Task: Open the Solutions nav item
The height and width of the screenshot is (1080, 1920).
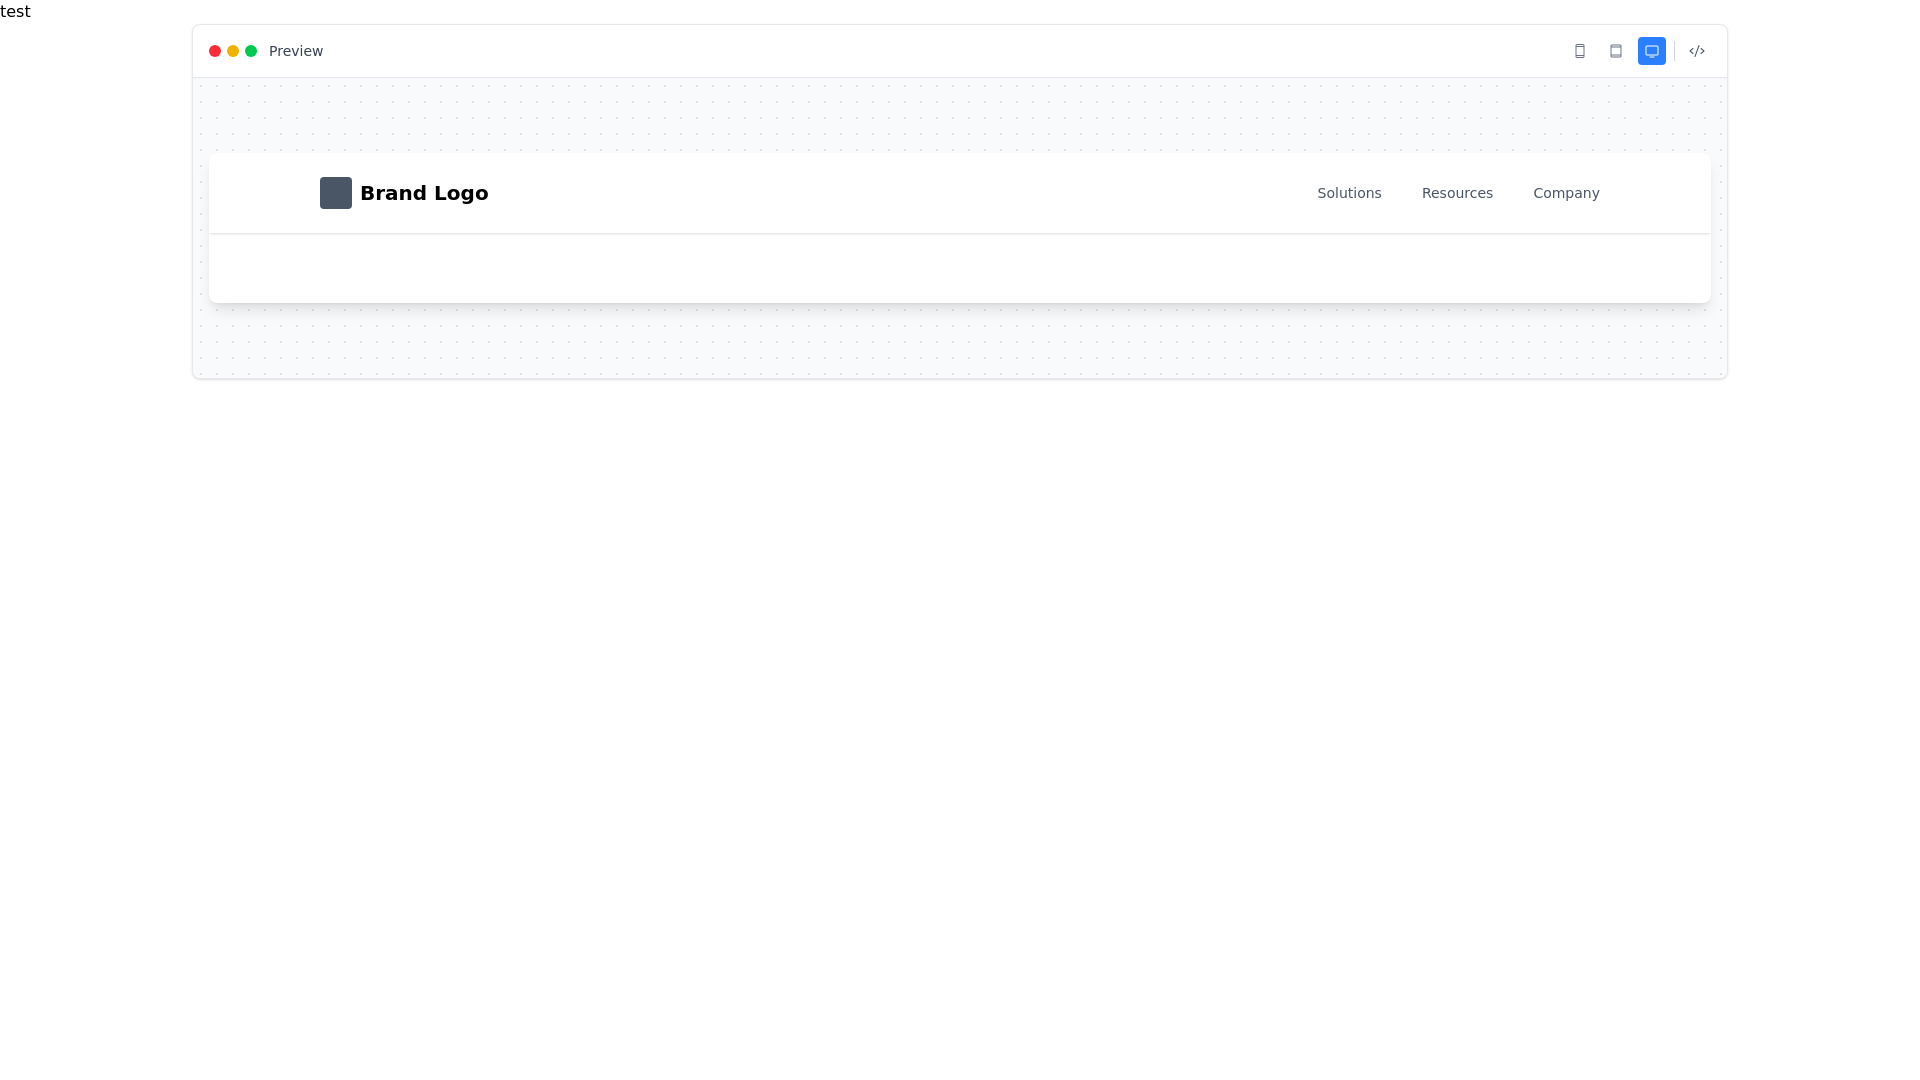Action: (x=1349, y=193)
